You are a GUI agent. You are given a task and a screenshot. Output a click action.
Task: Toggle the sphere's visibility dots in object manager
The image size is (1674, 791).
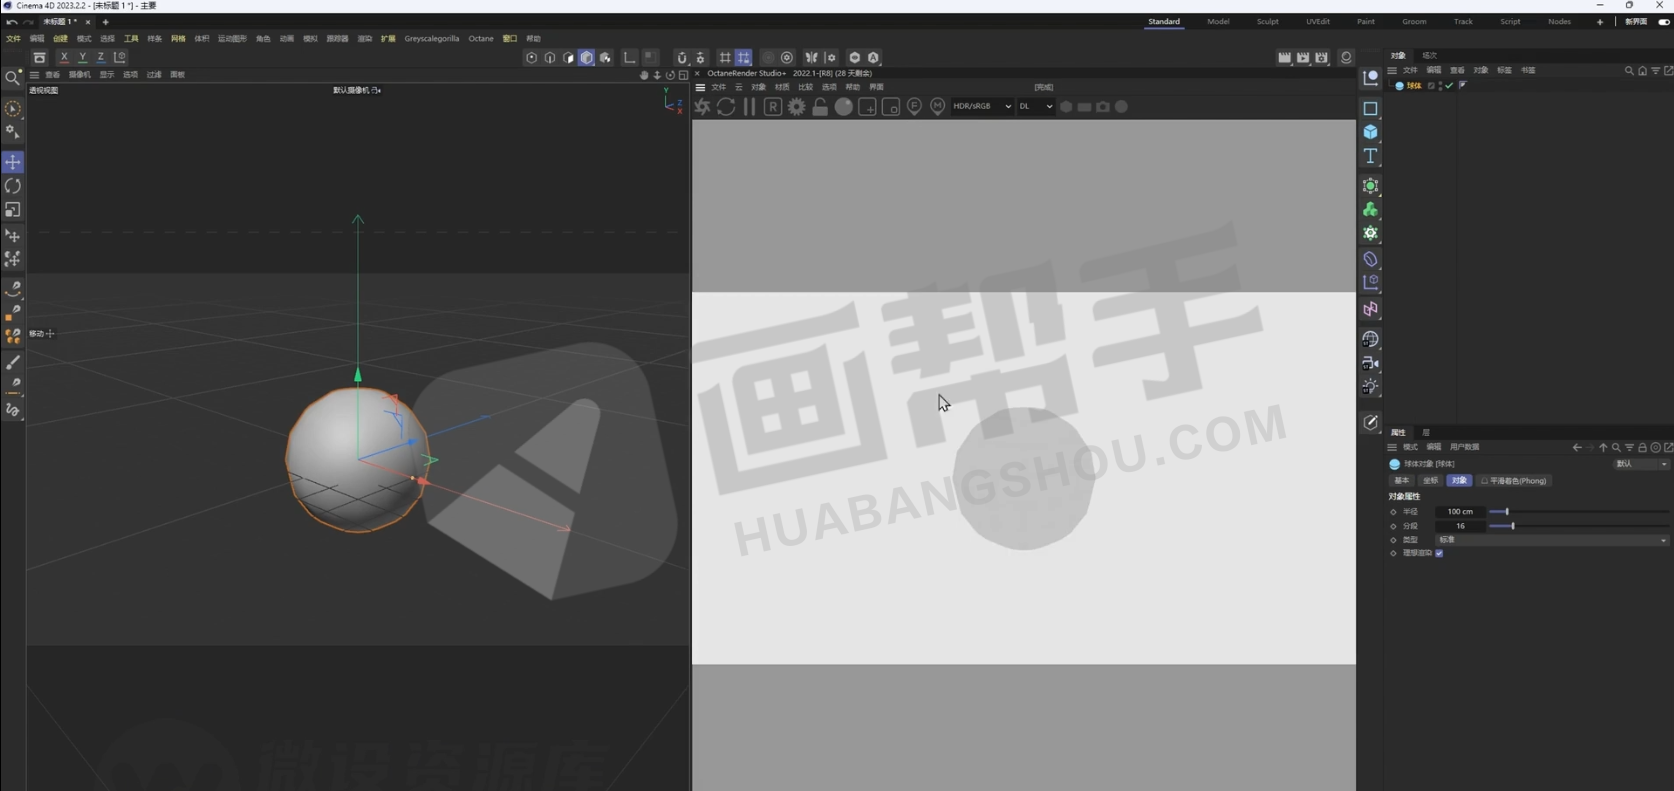pos(1440,86)
